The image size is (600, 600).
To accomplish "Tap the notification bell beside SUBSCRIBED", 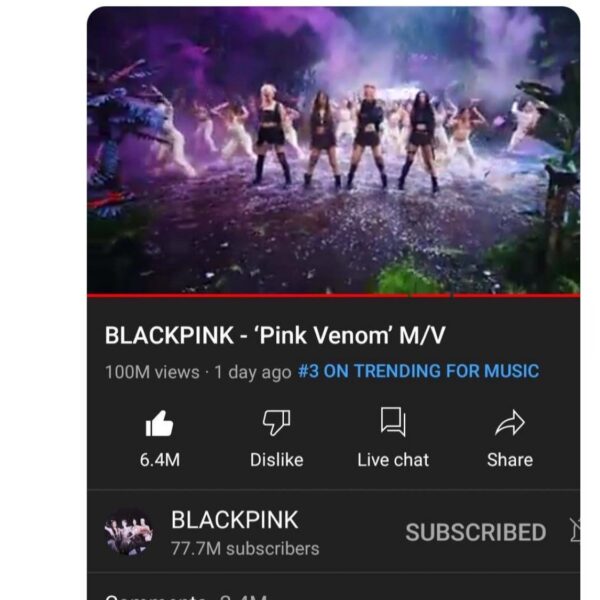I will point(575,530).
